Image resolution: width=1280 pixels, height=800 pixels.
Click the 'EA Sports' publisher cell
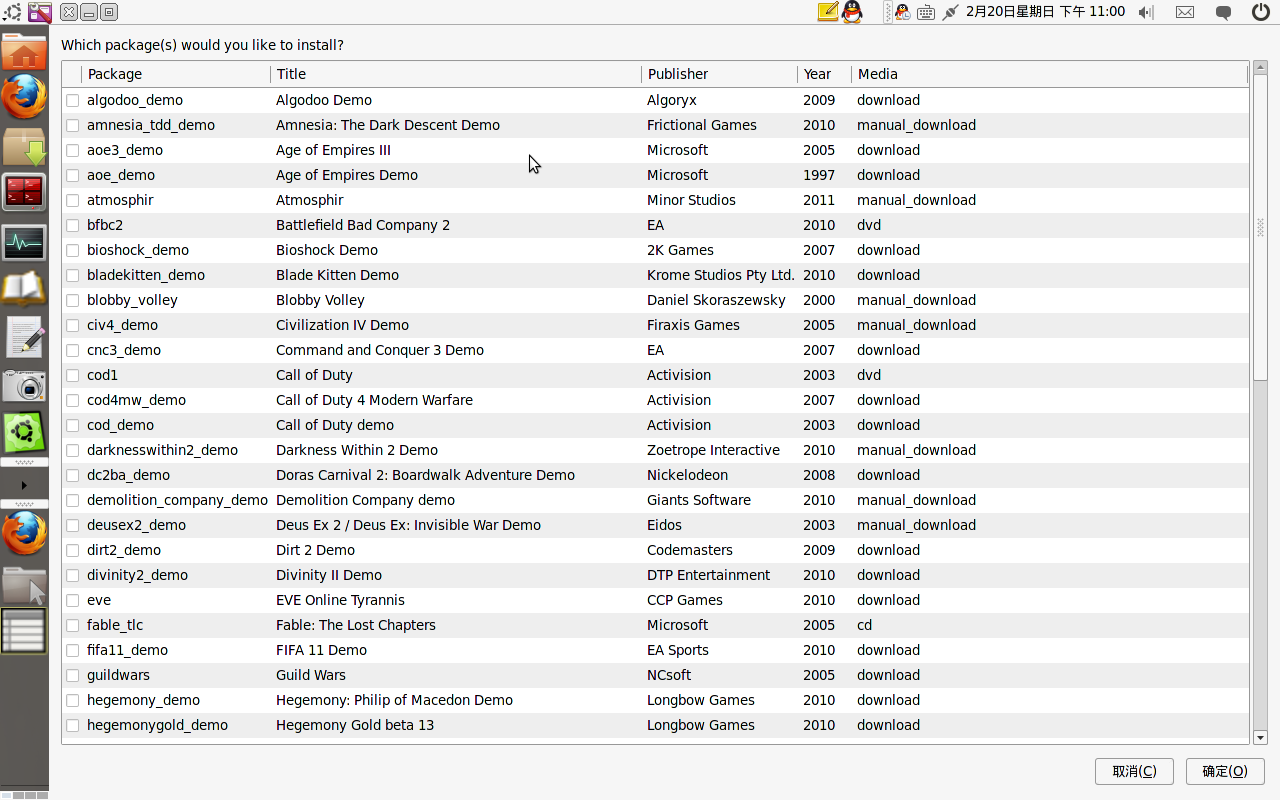pos(678,650)
